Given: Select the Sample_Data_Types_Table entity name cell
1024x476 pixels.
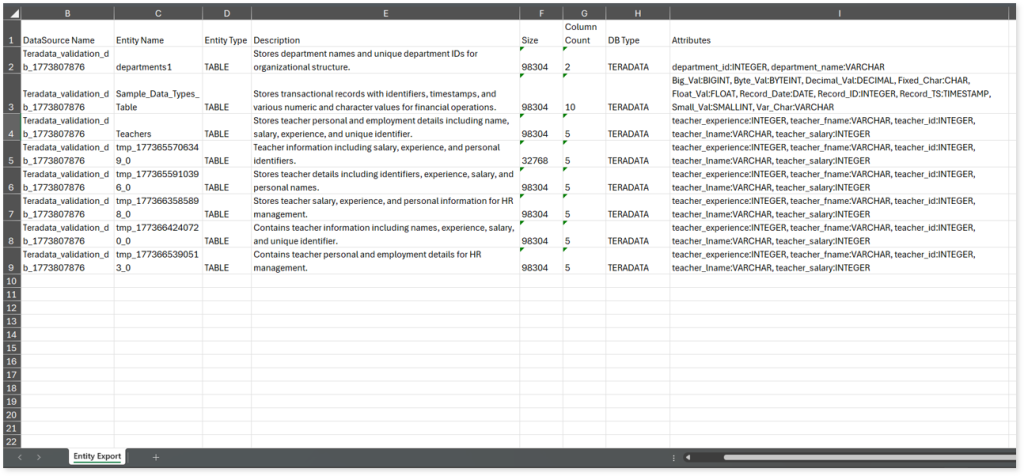Looking at the screenshot, I should [x=157, y=99].
